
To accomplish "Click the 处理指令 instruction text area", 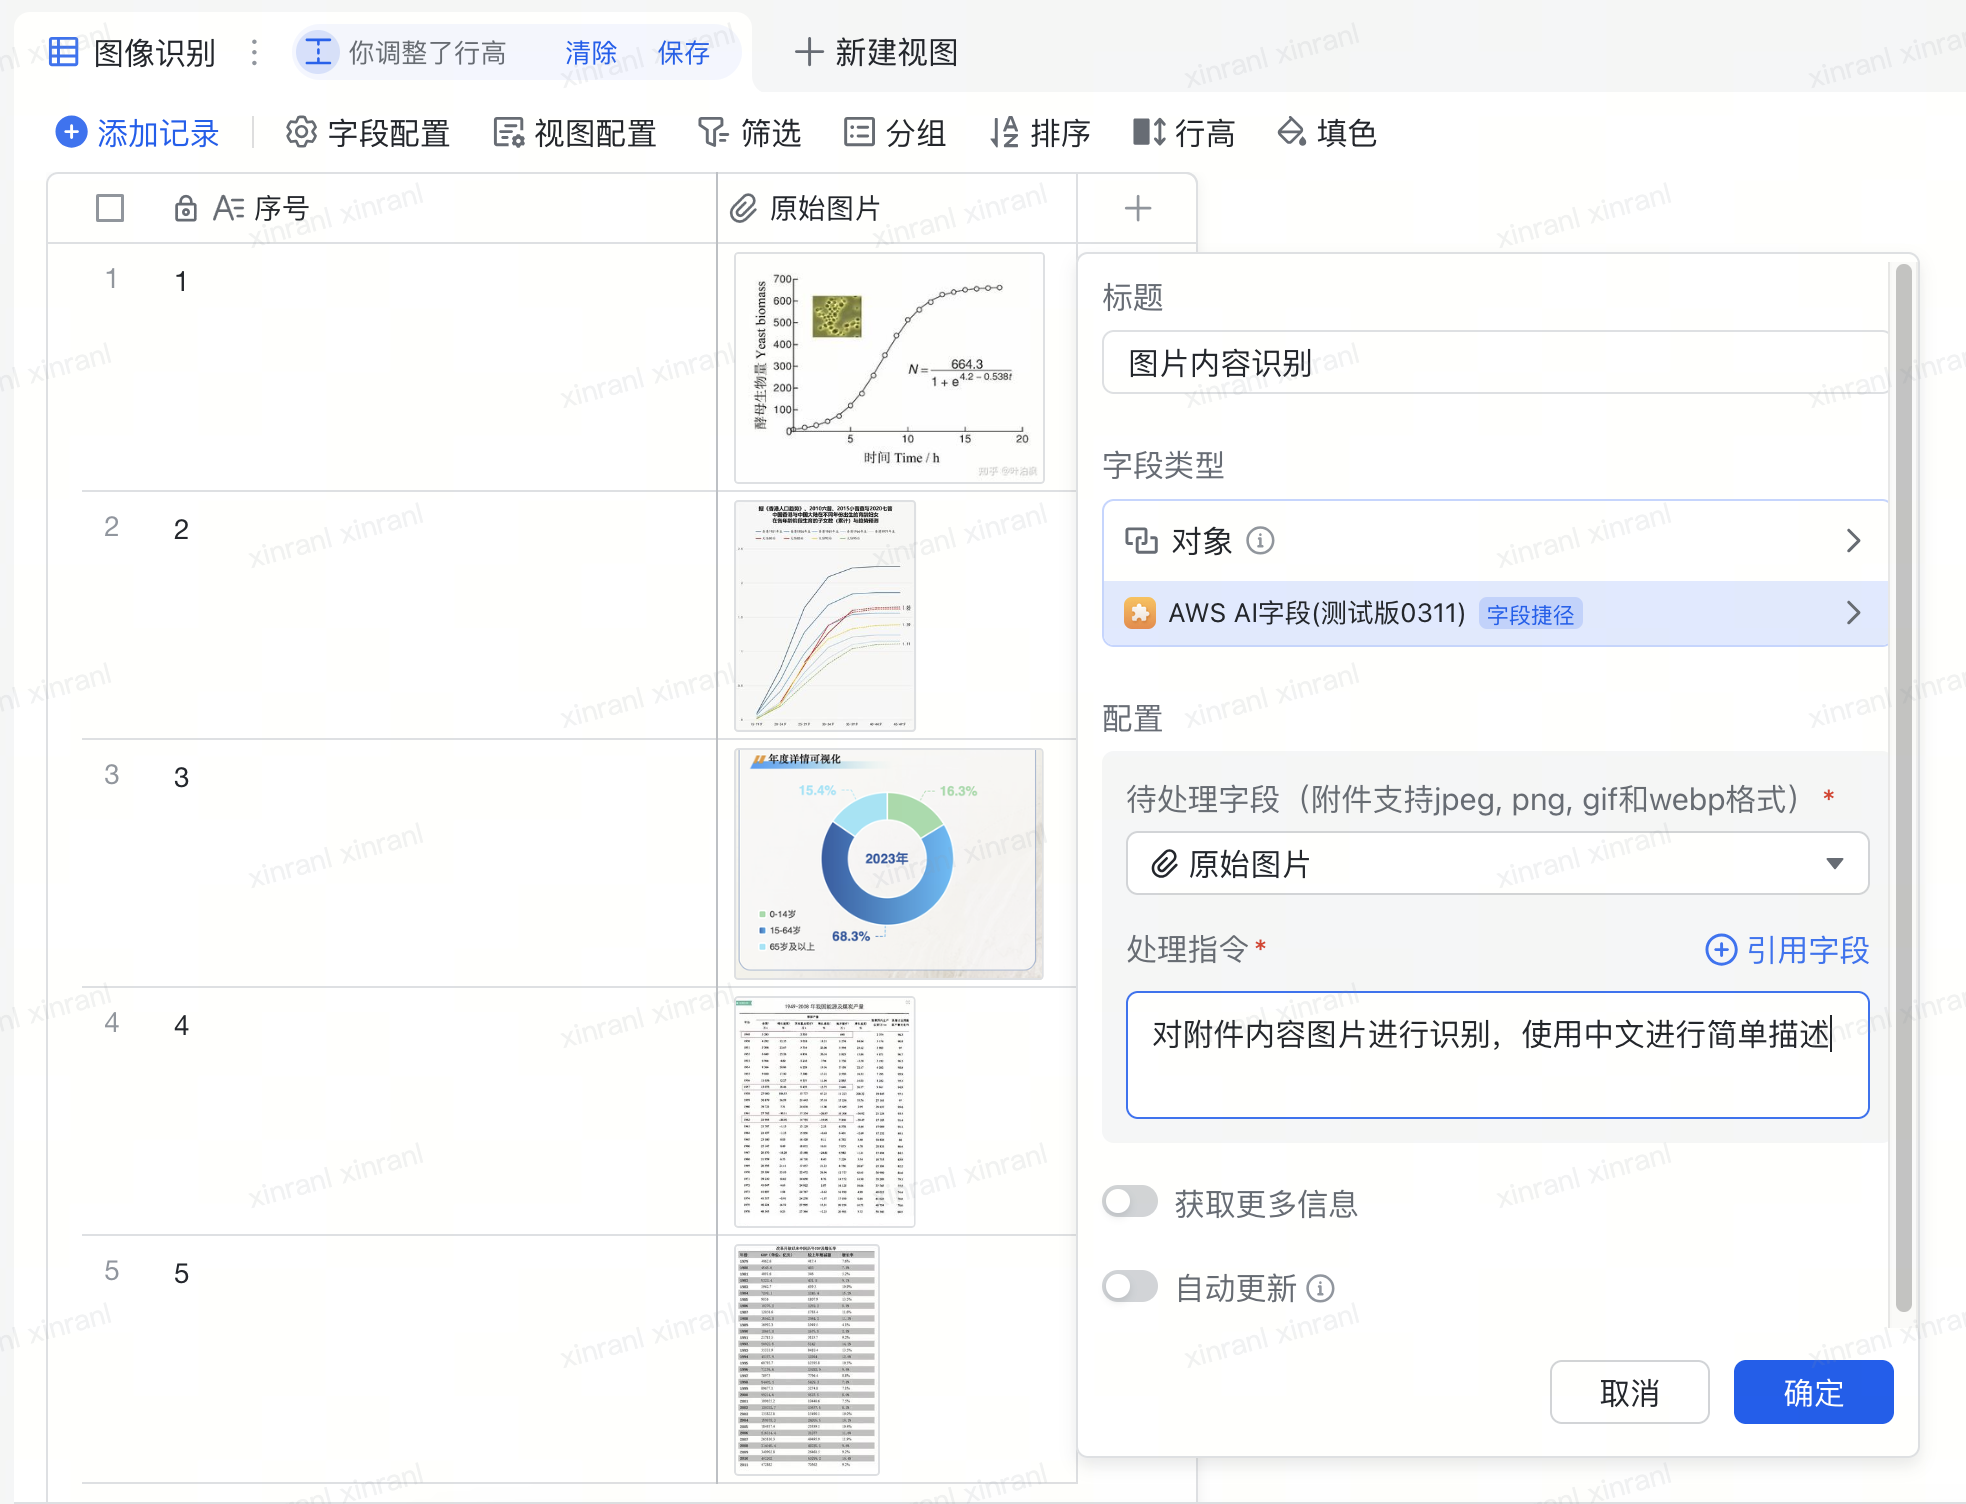I will pyautogui.click(x=1497, y=1055).
